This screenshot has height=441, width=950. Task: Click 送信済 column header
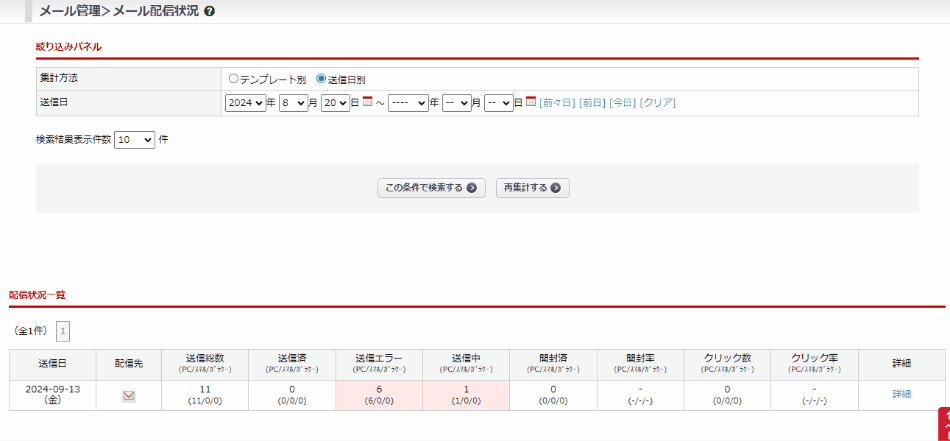(291, 363)
